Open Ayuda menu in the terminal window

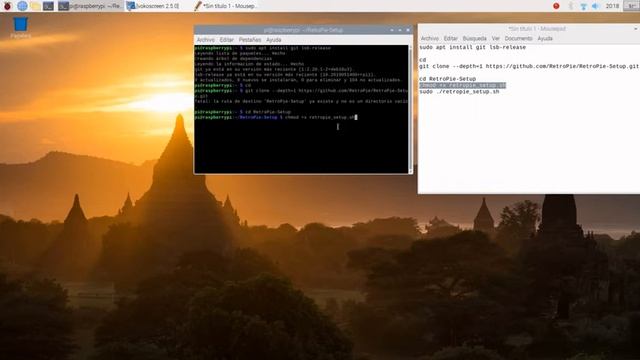tap(273, 40)
